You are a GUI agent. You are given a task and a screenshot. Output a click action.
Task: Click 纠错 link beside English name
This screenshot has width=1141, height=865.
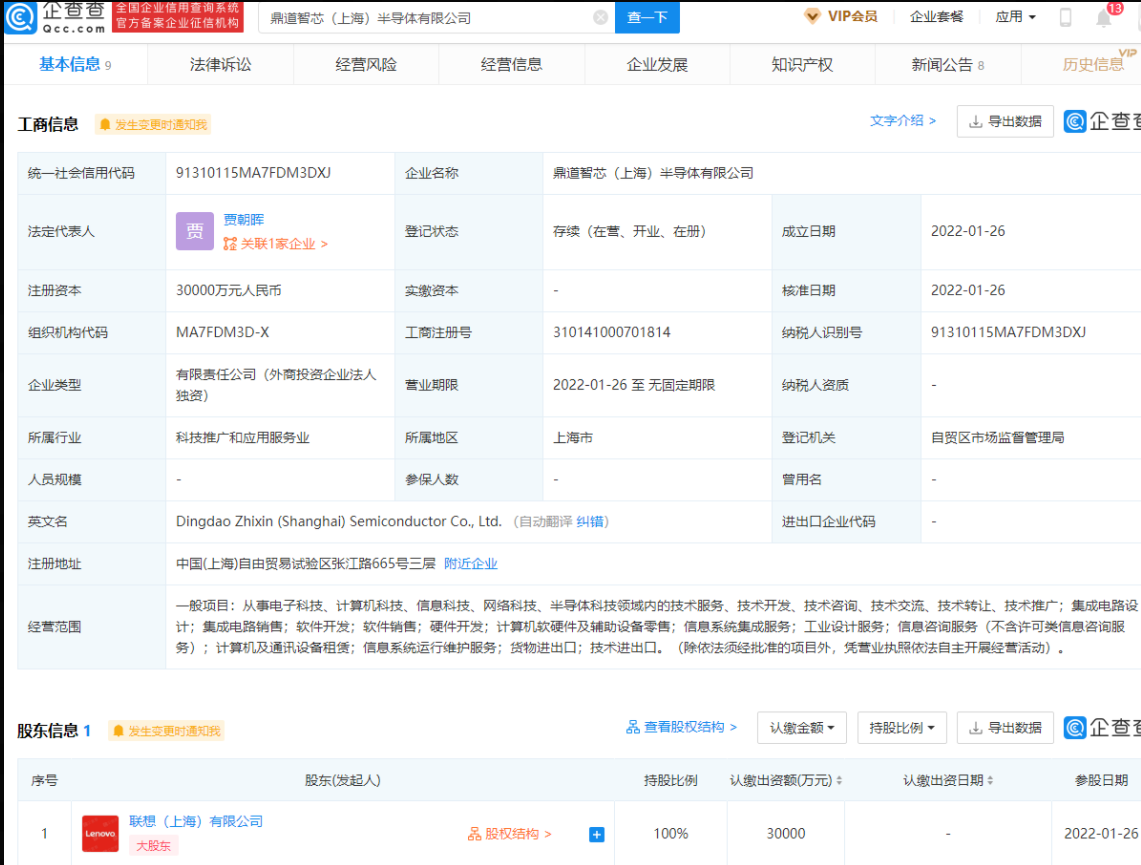tap(589, 522)
